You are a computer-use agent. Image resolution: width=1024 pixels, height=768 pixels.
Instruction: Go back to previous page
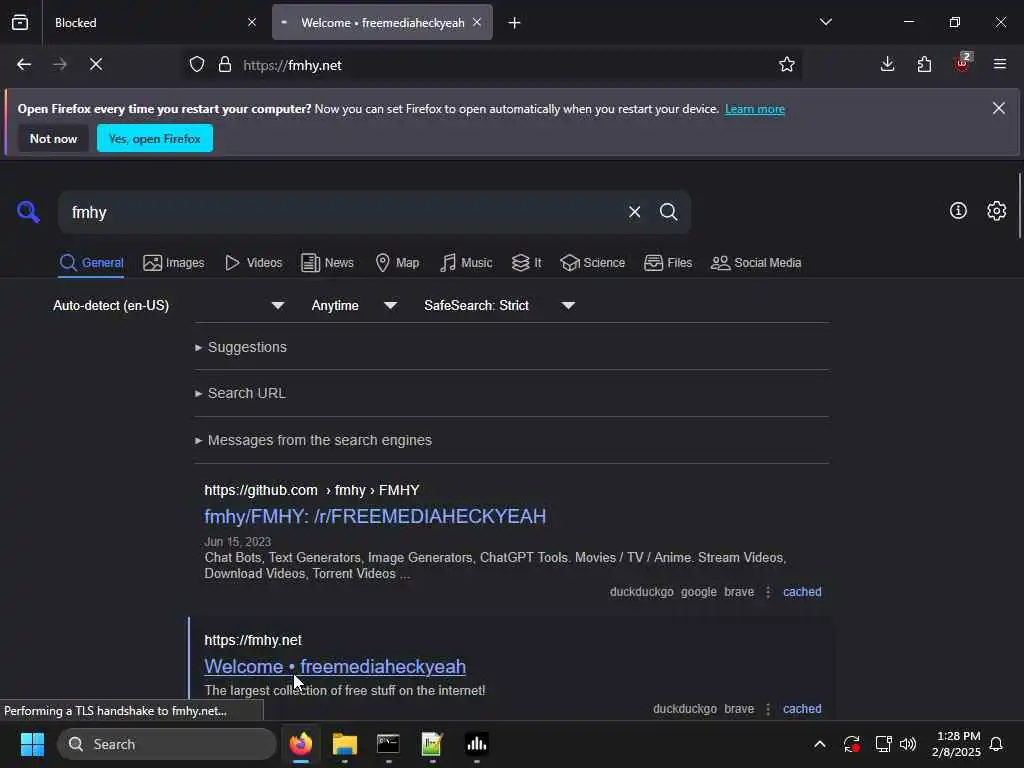[24, 64]
